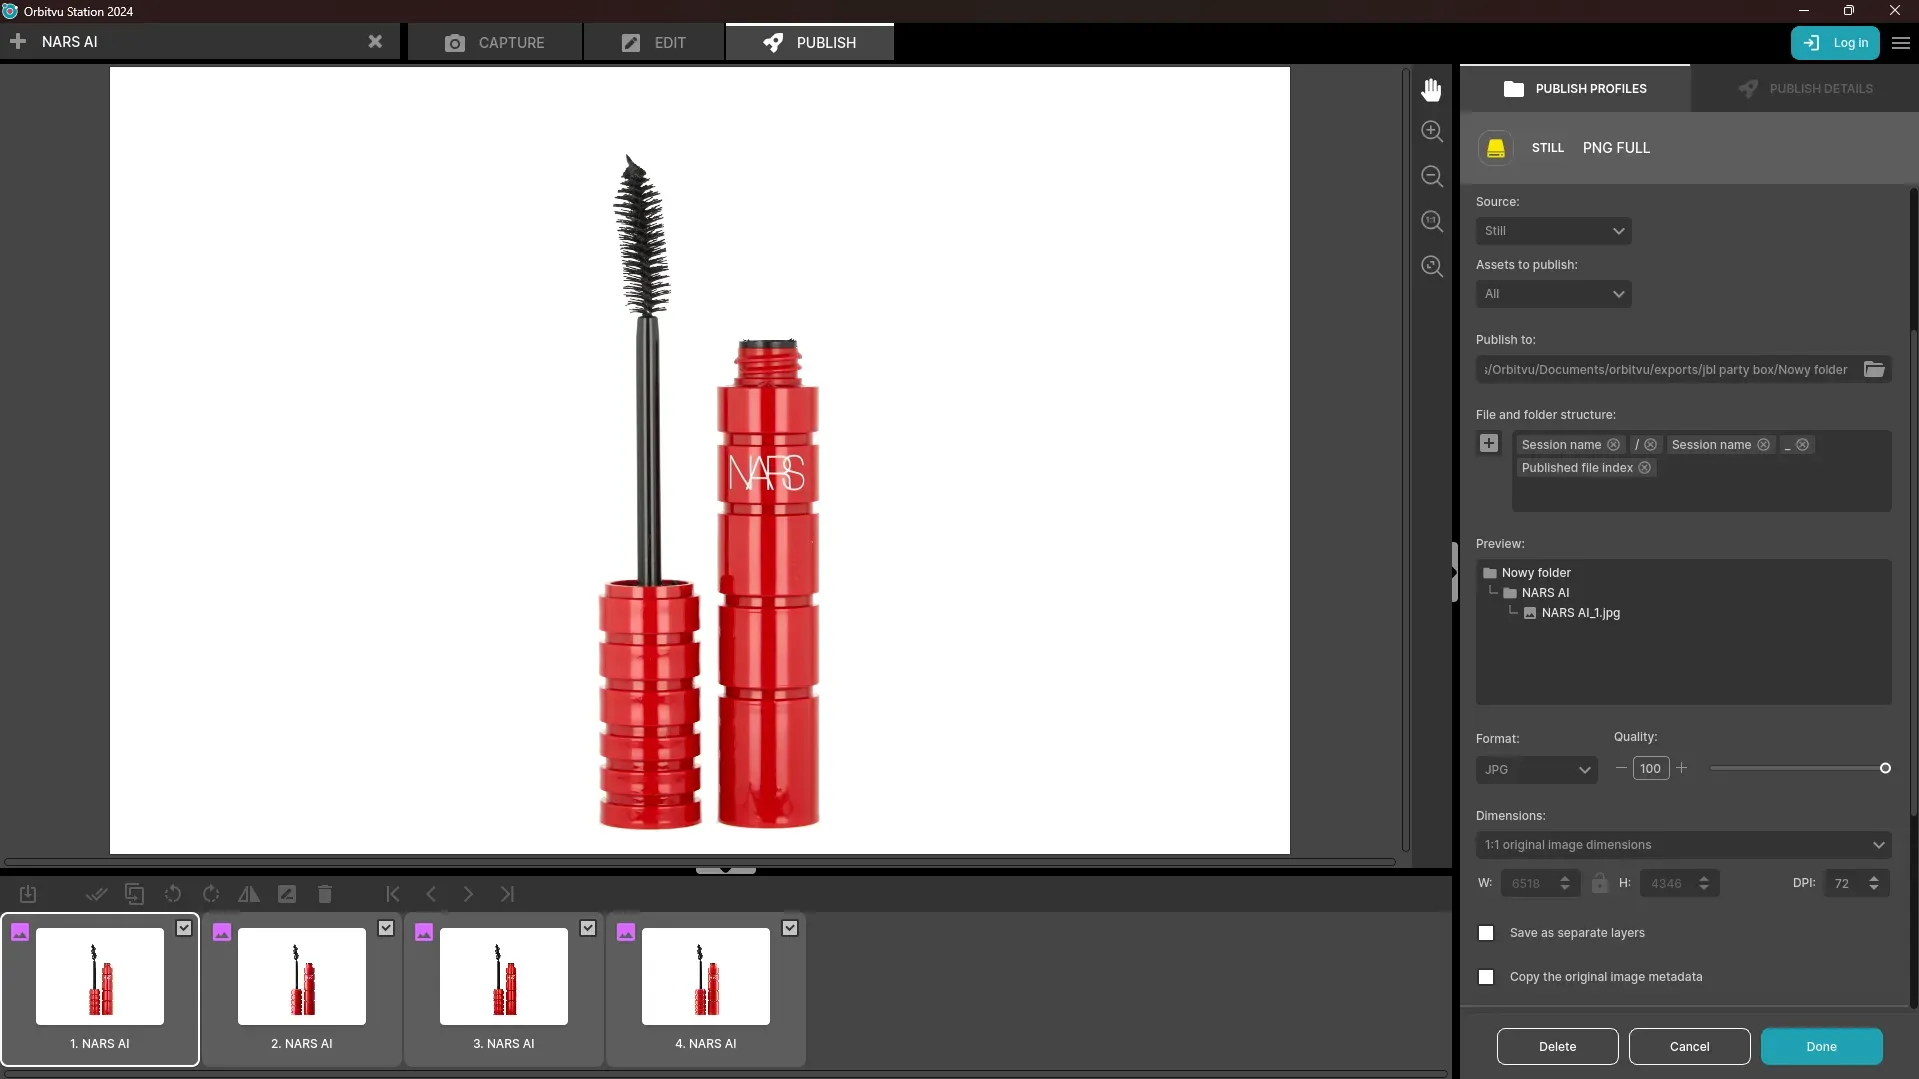This screenshot has height=1079, width=1919.
Task: Click the Log in button
Action: (x=1836, y=43)
